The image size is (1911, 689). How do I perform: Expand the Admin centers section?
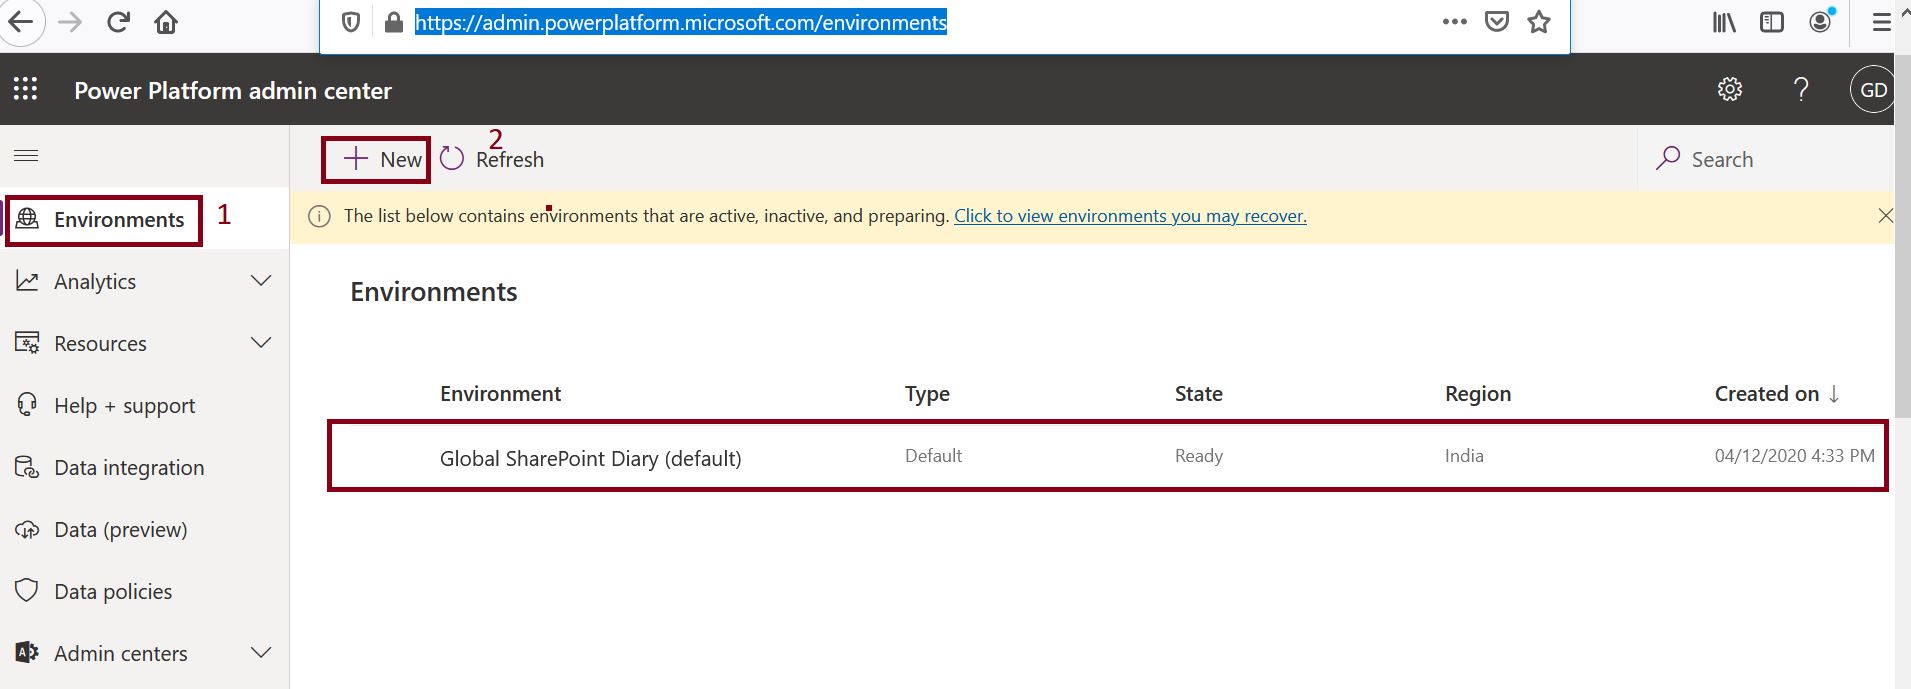tap(261, 653)
